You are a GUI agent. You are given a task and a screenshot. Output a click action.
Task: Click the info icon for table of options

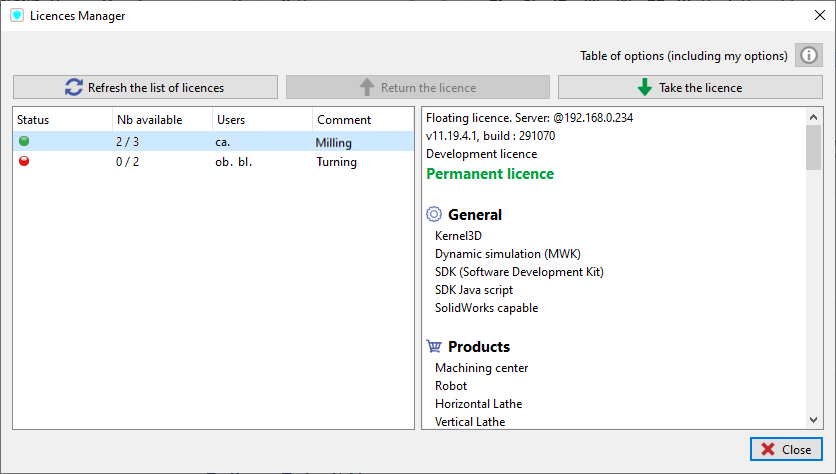point(808,55)
